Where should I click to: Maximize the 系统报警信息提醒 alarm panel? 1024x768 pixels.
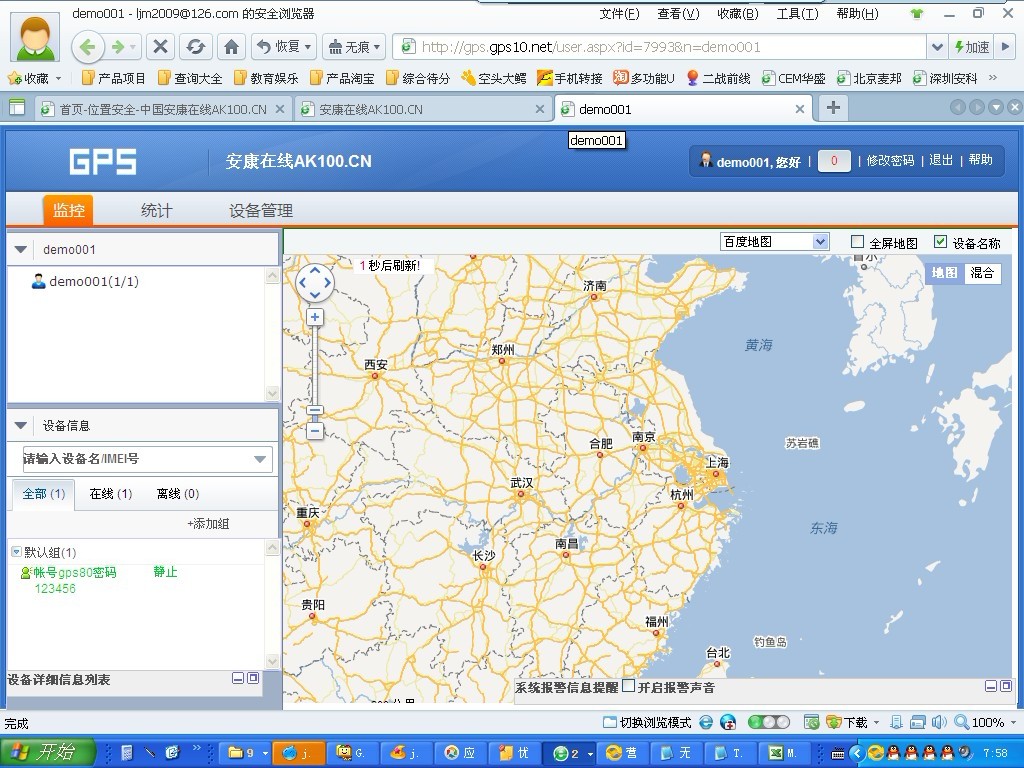point(1006,686)
